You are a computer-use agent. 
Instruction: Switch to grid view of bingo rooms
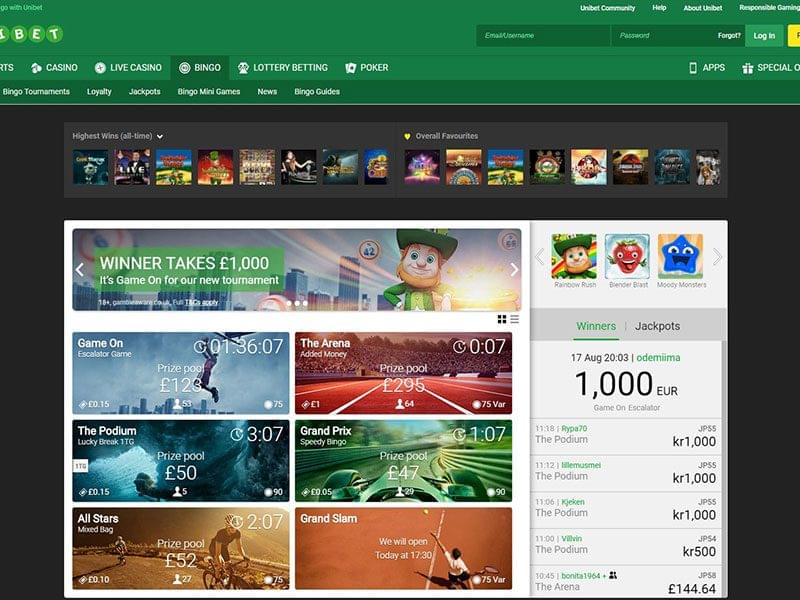502,319
